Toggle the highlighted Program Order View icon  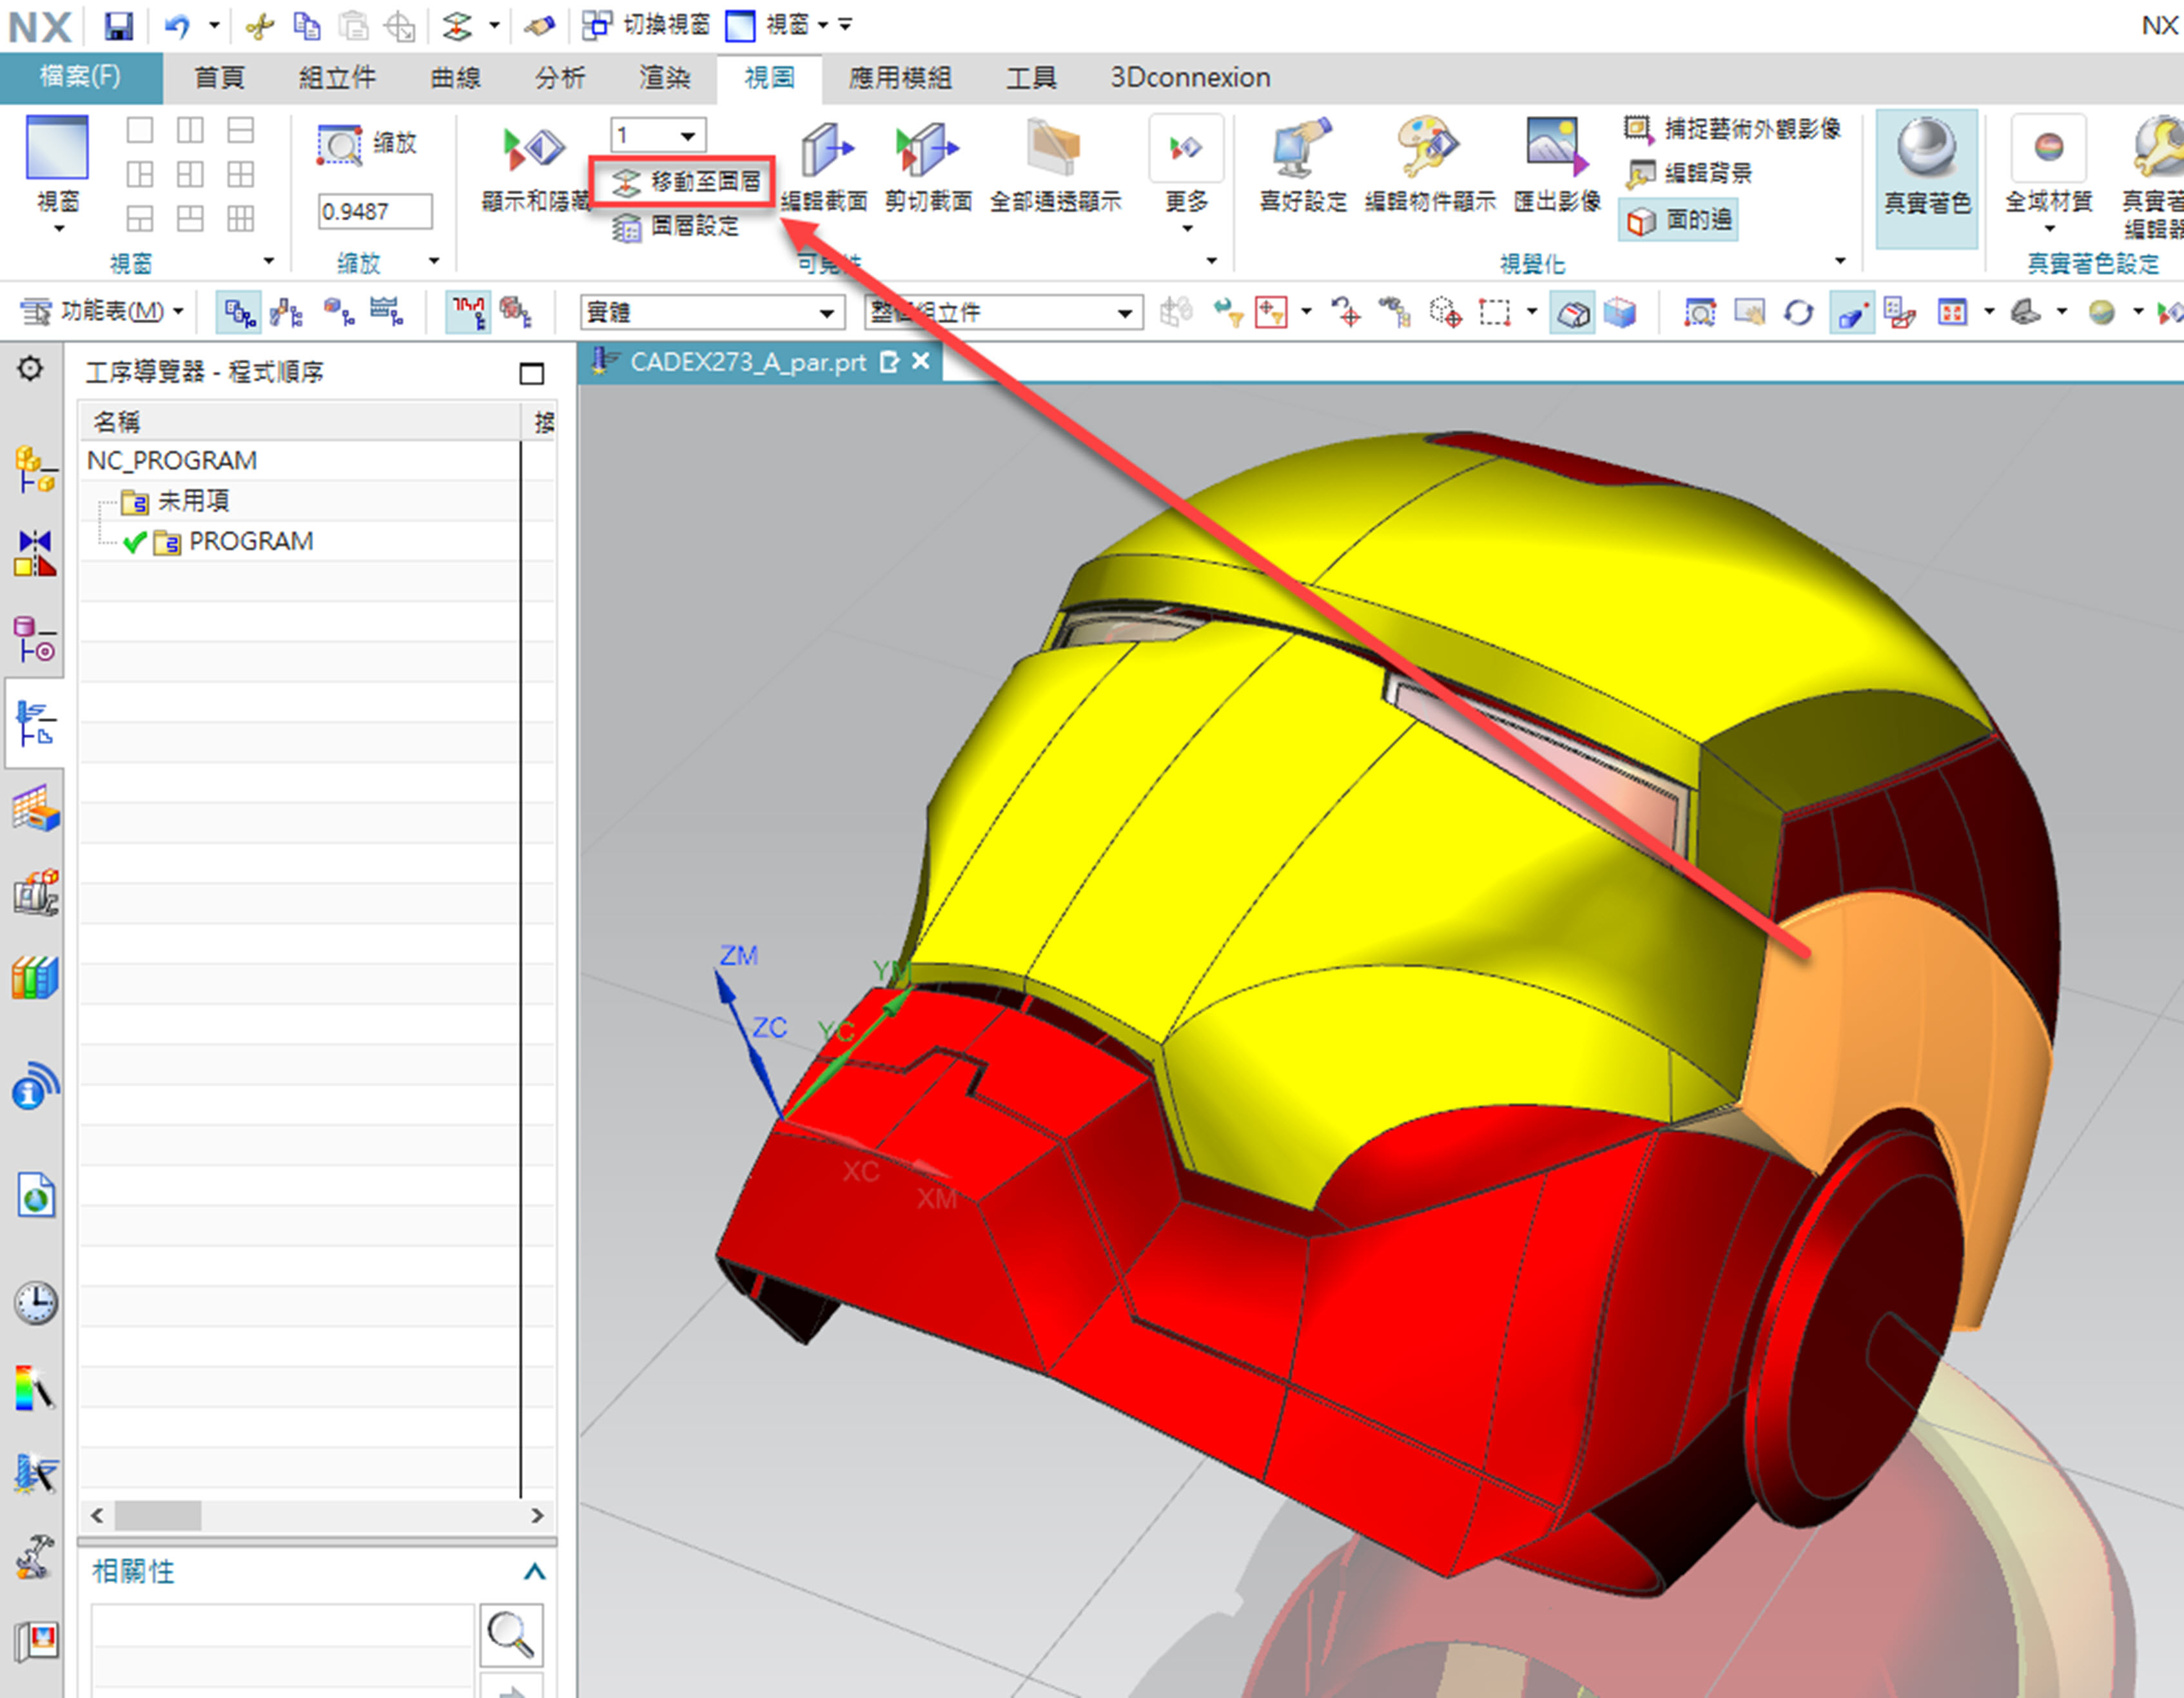pyautogui.click(x=240, y=313)
